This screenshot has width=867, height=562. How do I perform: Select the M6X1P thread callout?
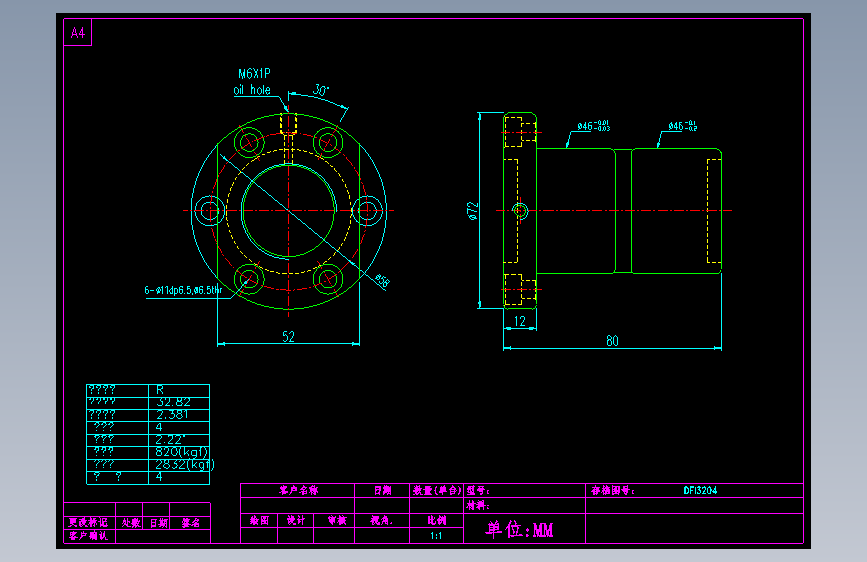(x=254, y=74)
